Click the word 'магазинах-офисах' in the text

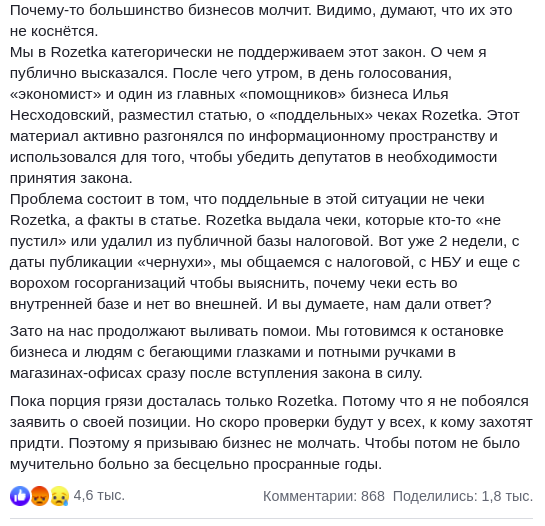point(76,373)
